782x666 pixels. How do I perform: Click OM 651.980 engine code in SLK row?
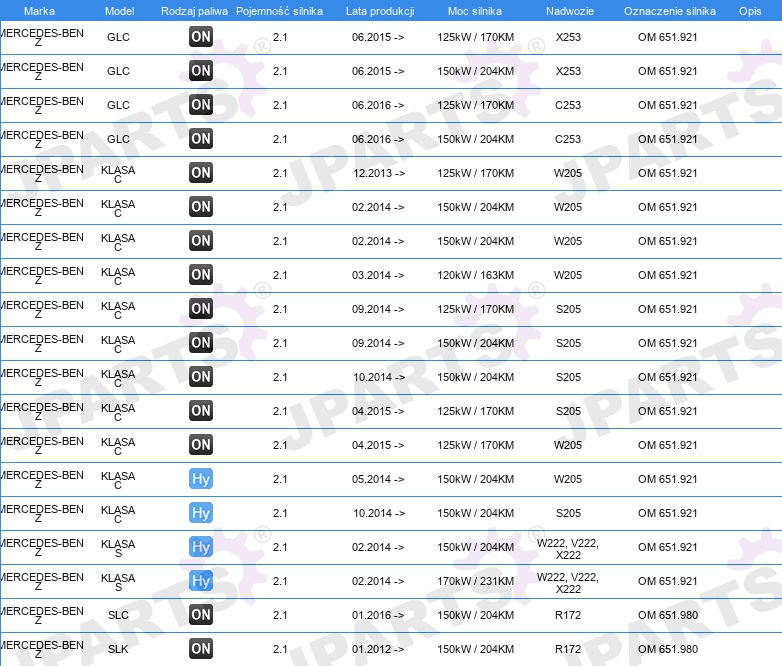point(668,649)
